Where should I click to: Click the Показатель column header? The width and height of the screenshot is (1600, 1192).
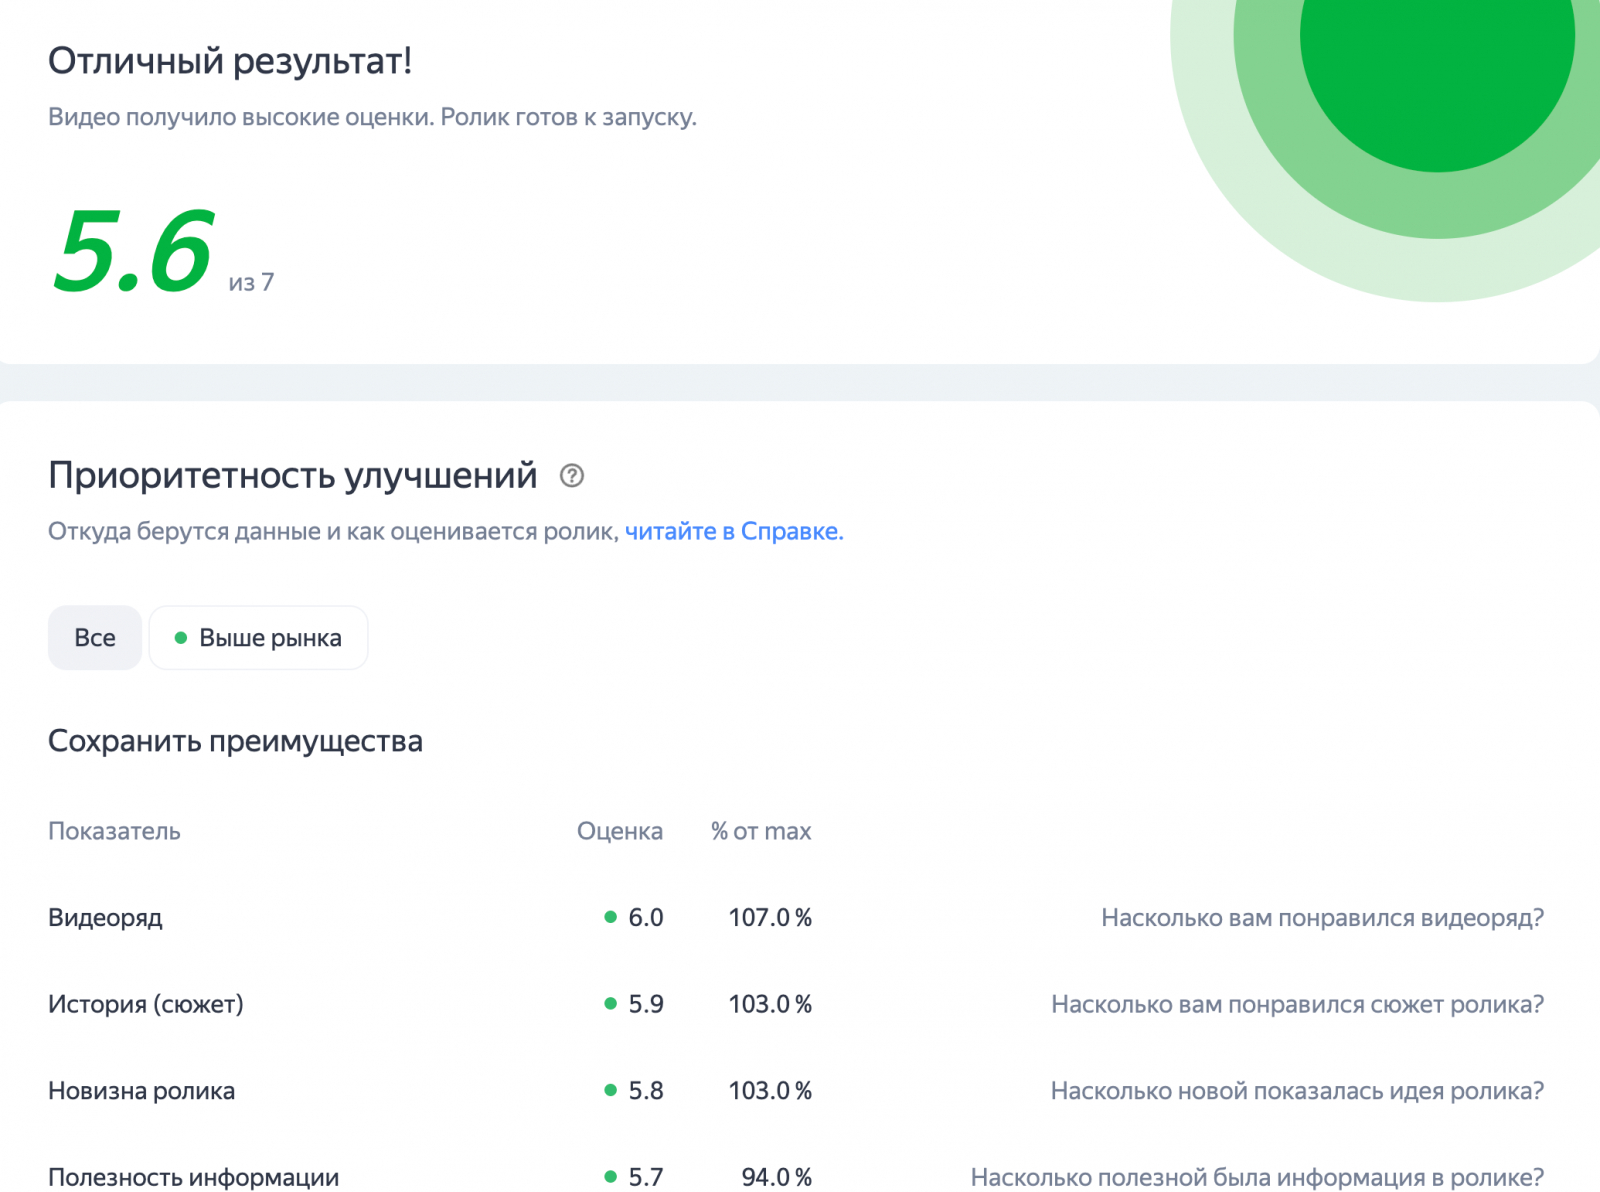coord(114,831)
